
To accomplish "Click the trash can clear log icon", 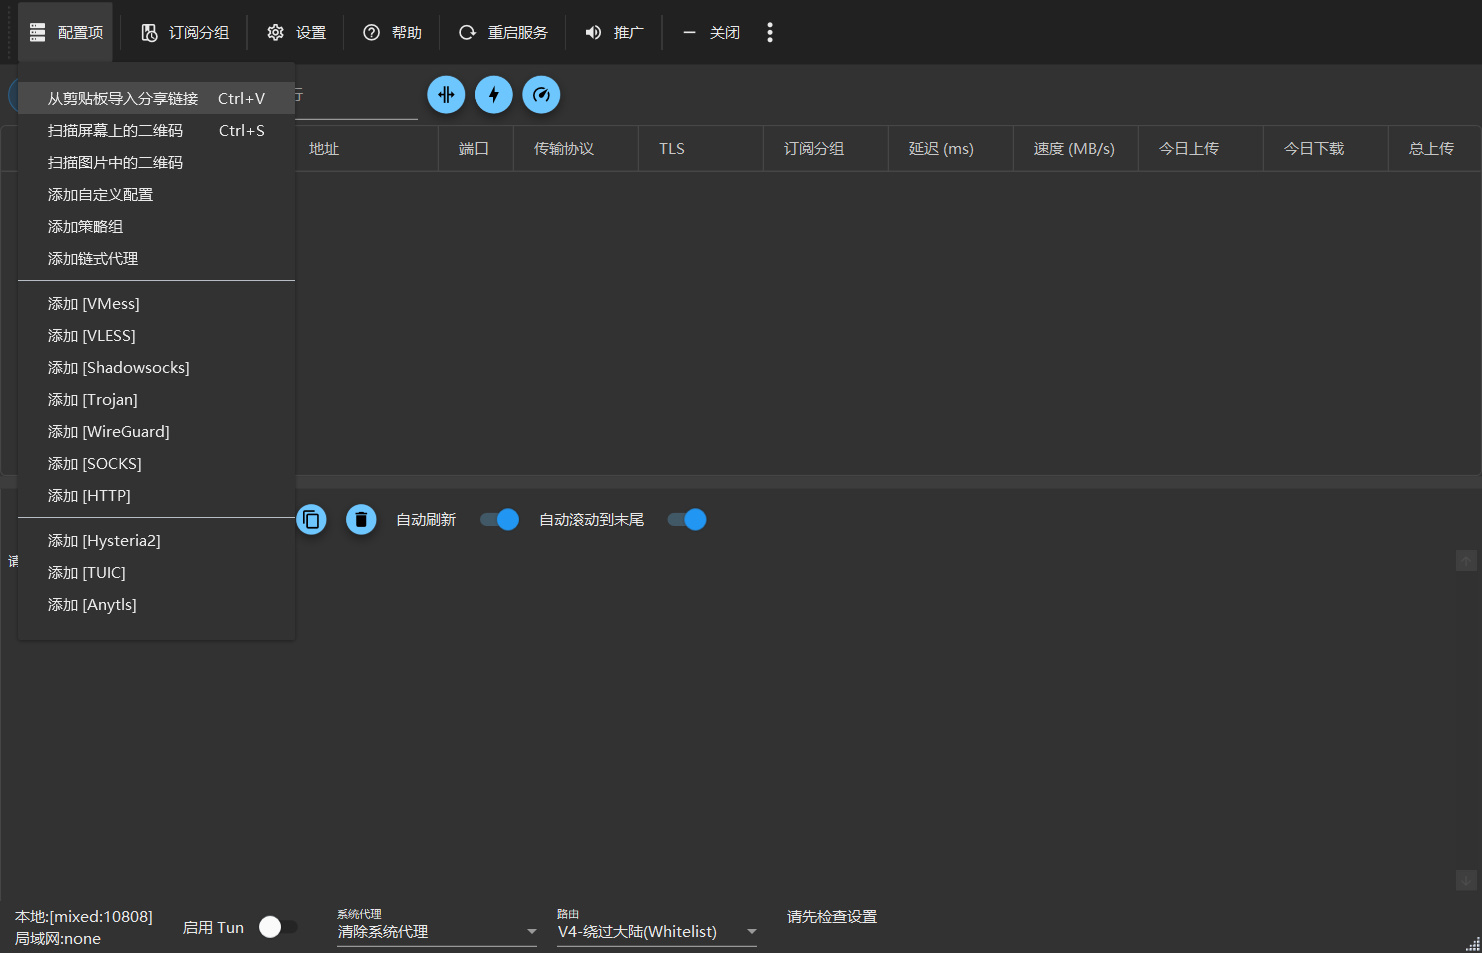I will coord(361,520).
